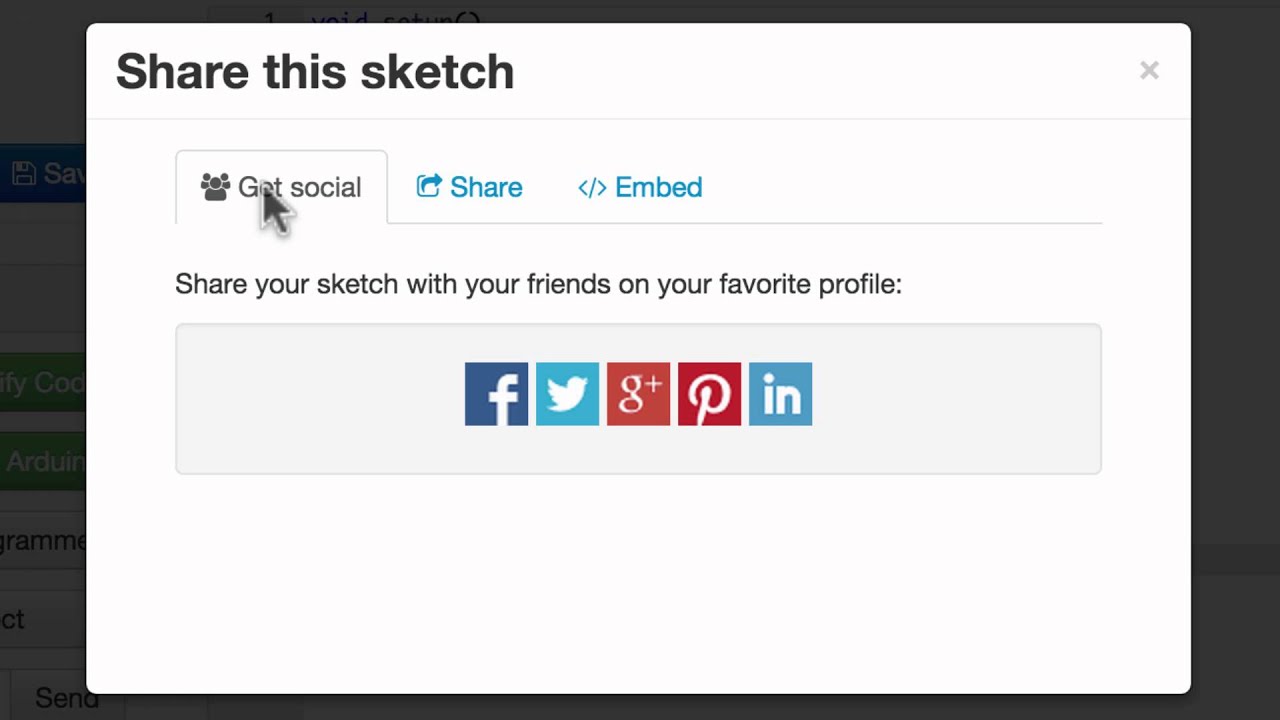Image resolution: width=1280 pixels, height=720 pixels.
Task: Switch to the Share tab
Action: pyautogui.click(x=485, y=187)
